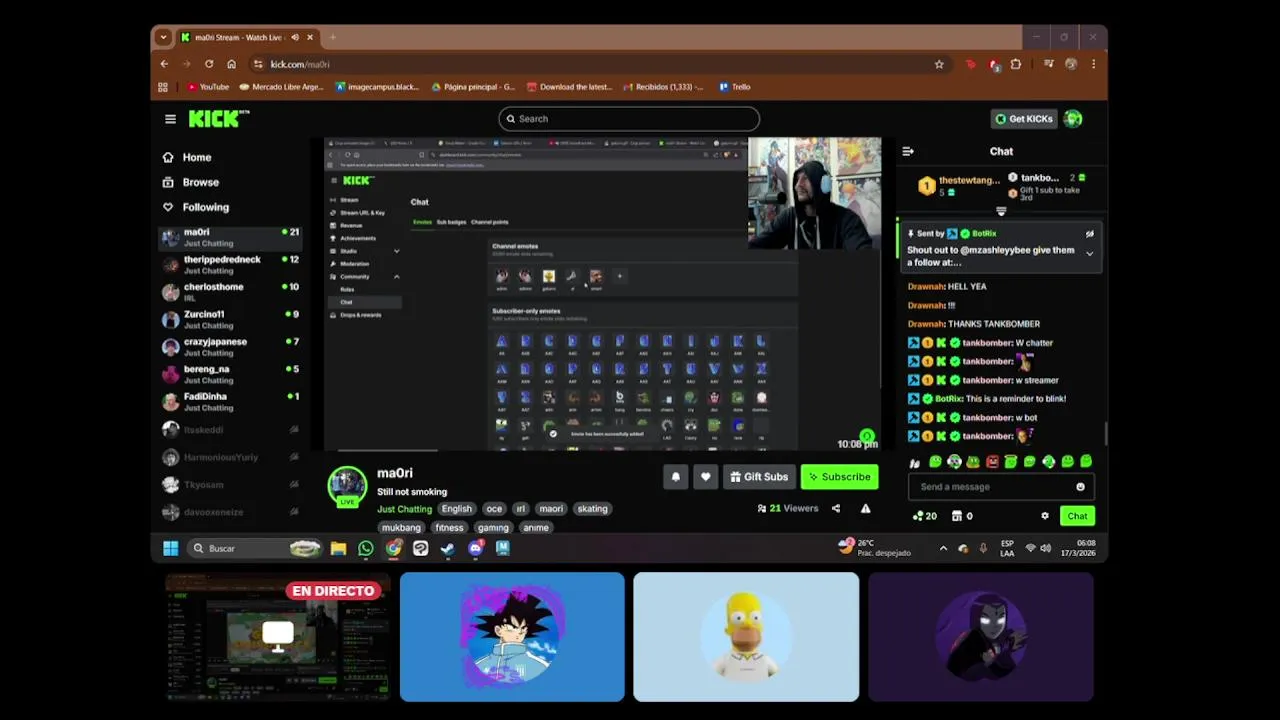This screenshot has width=1280, height=720.
Task: Bookmark this page with star icon
Action: coord(939,64)
